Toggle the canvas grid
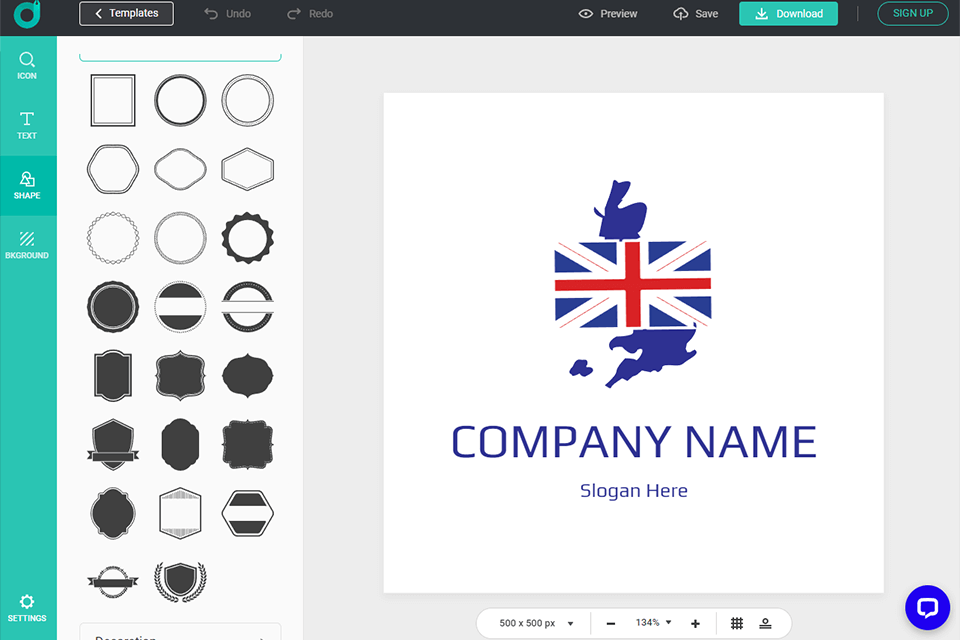 coord(737,623)
